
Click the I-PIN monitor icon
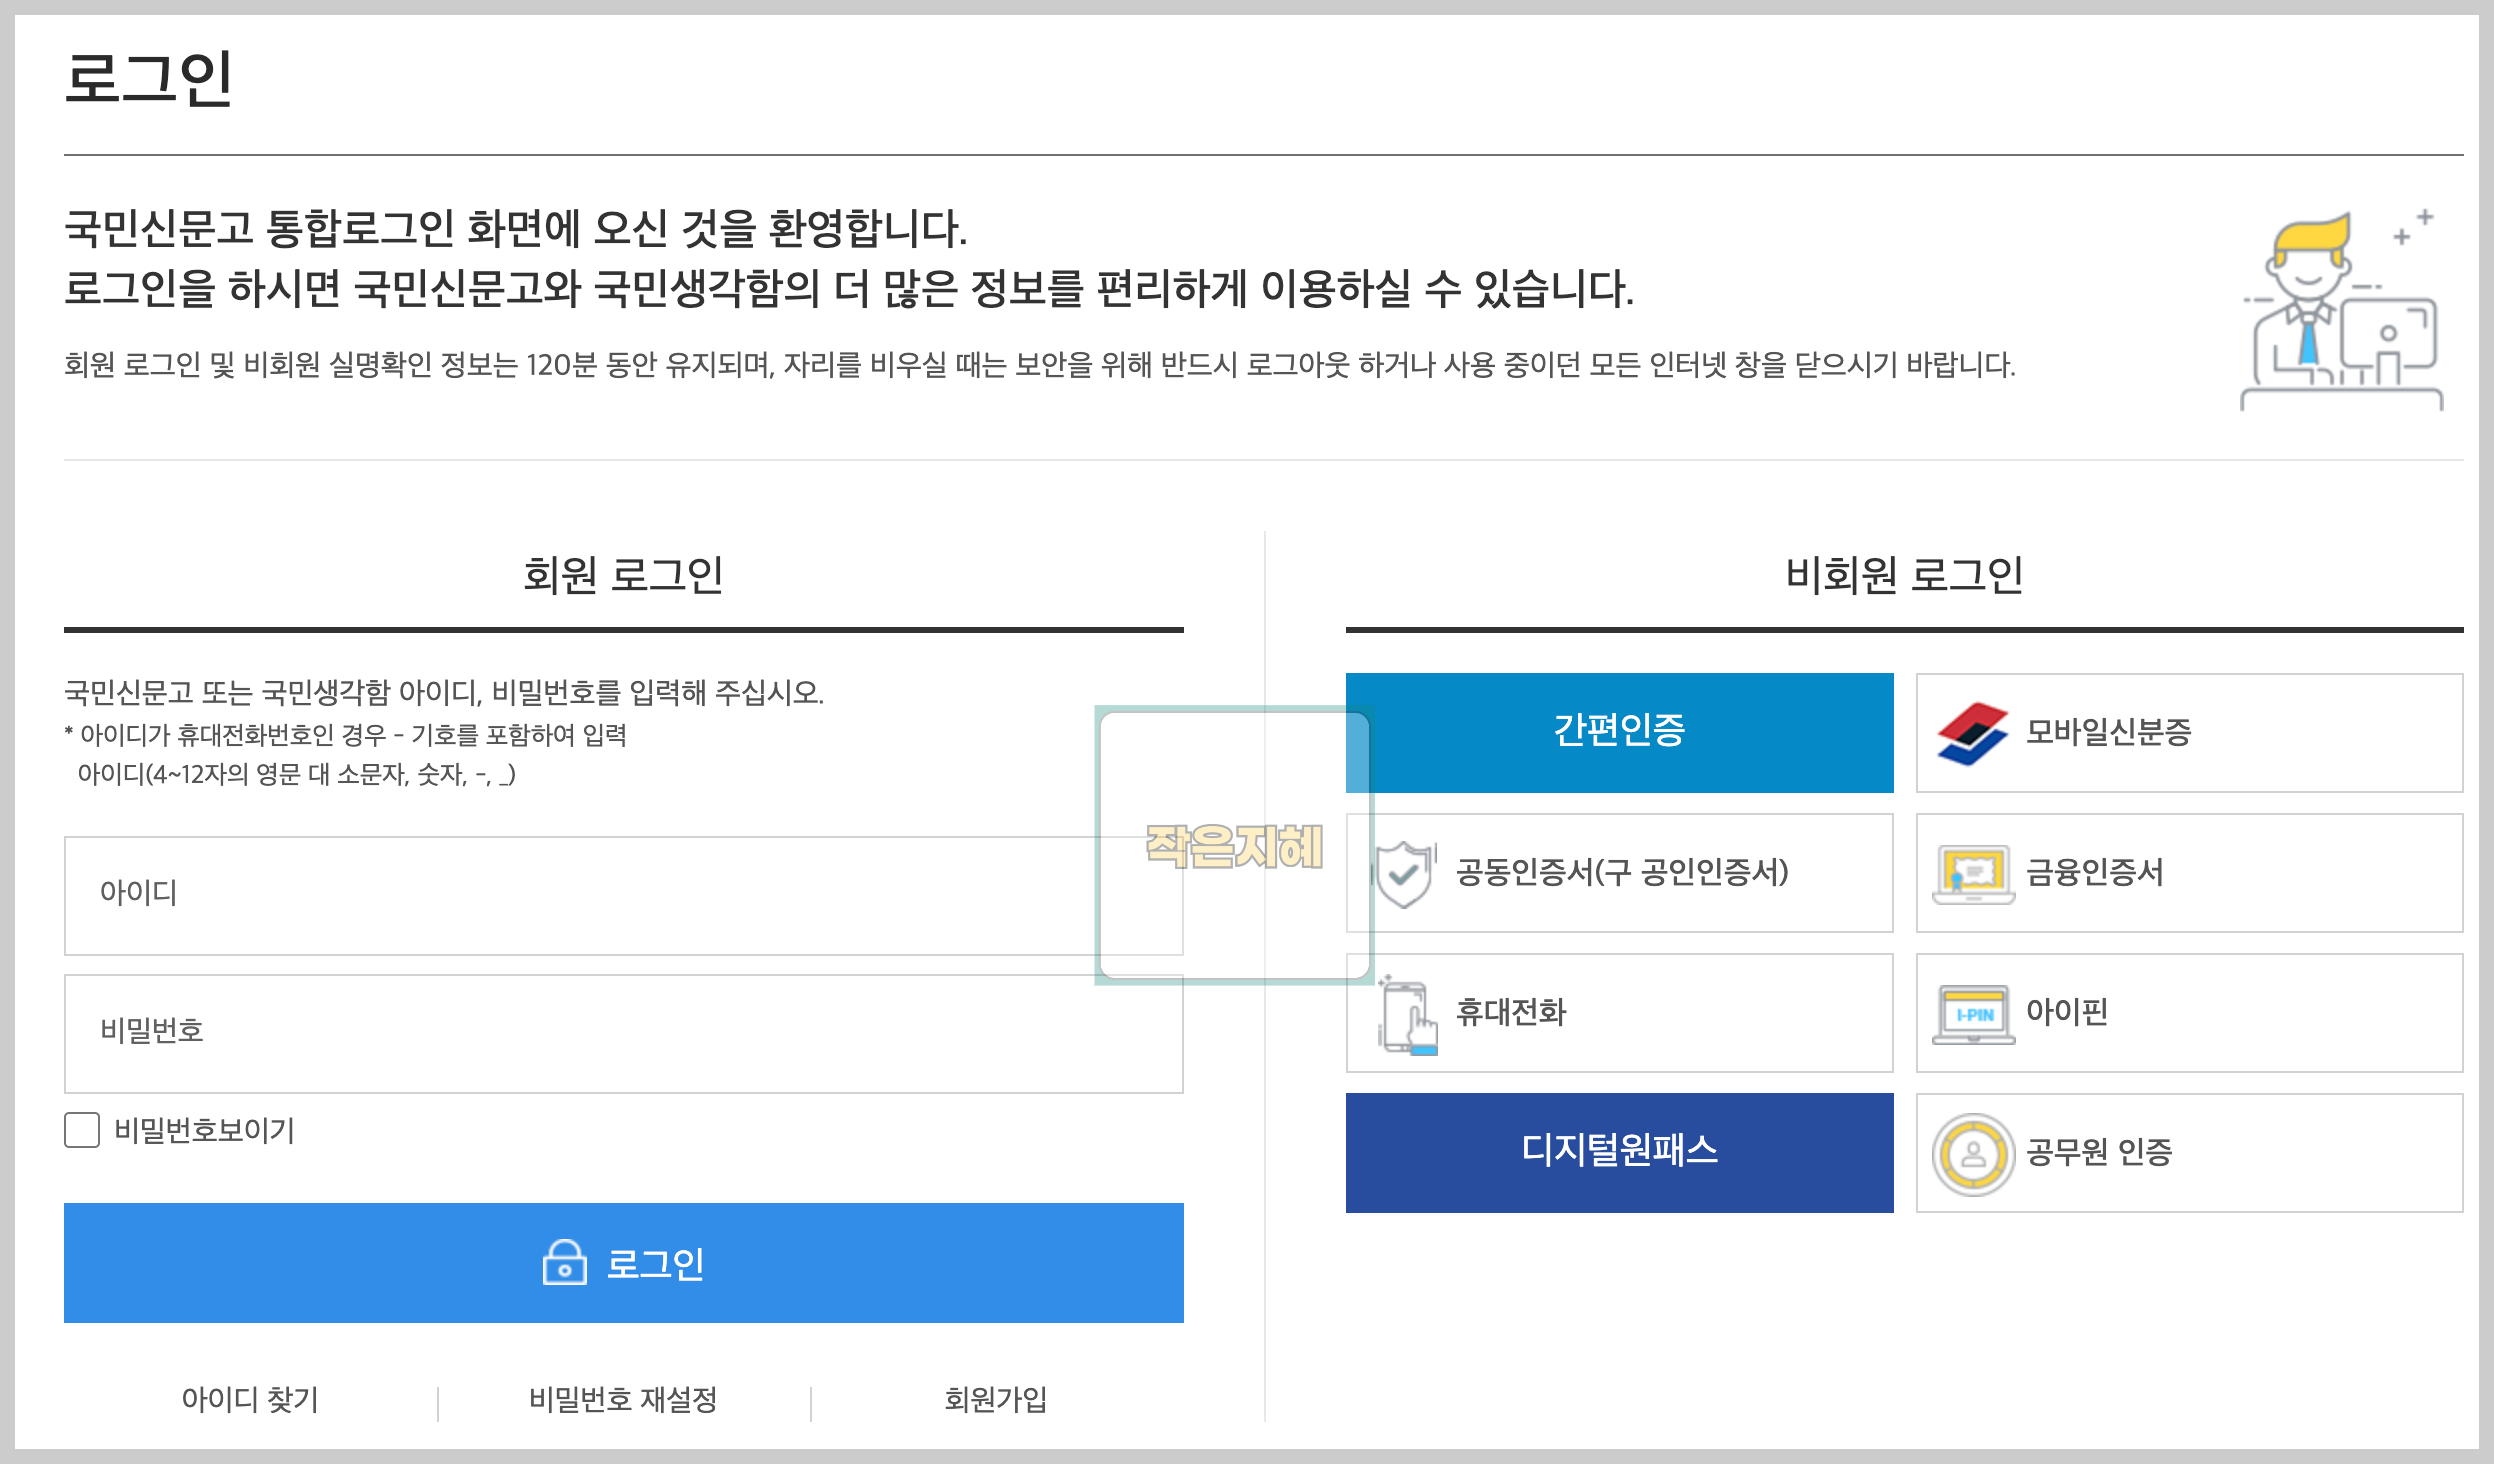click(x=1972, y=1014)
